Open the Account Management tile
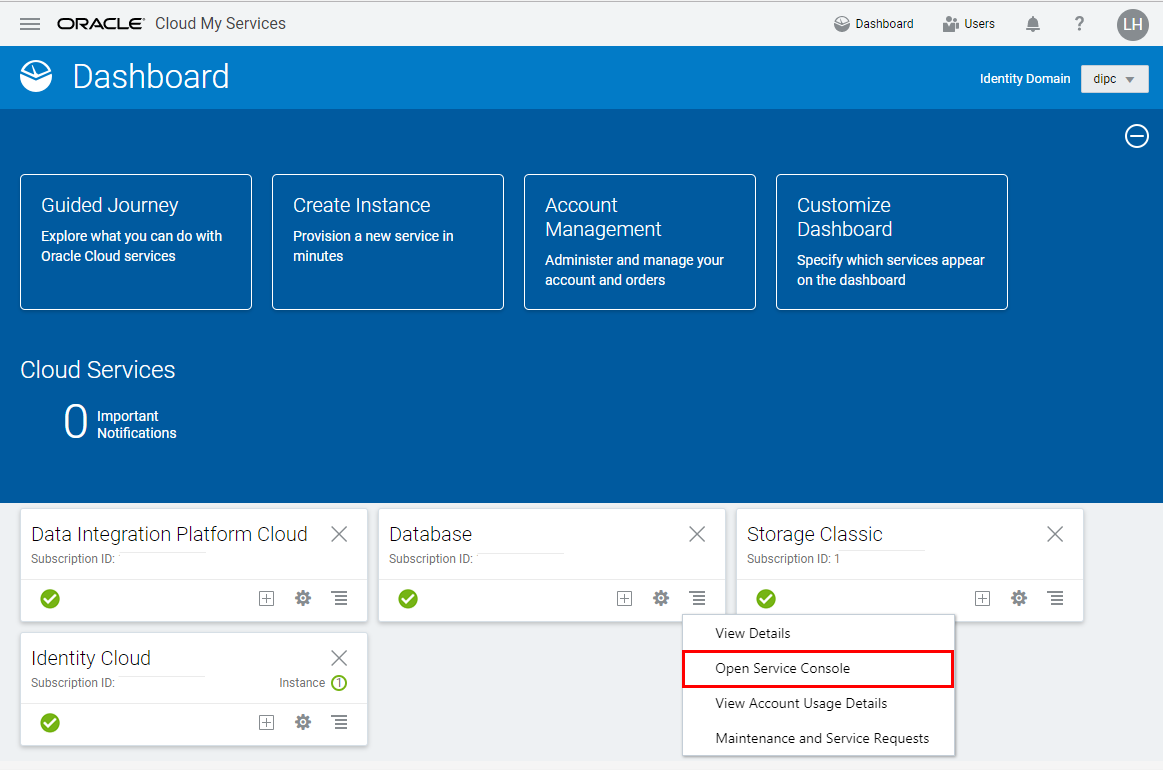The height and width of the screenshot is (770, 1163). (x=640, y=242)
